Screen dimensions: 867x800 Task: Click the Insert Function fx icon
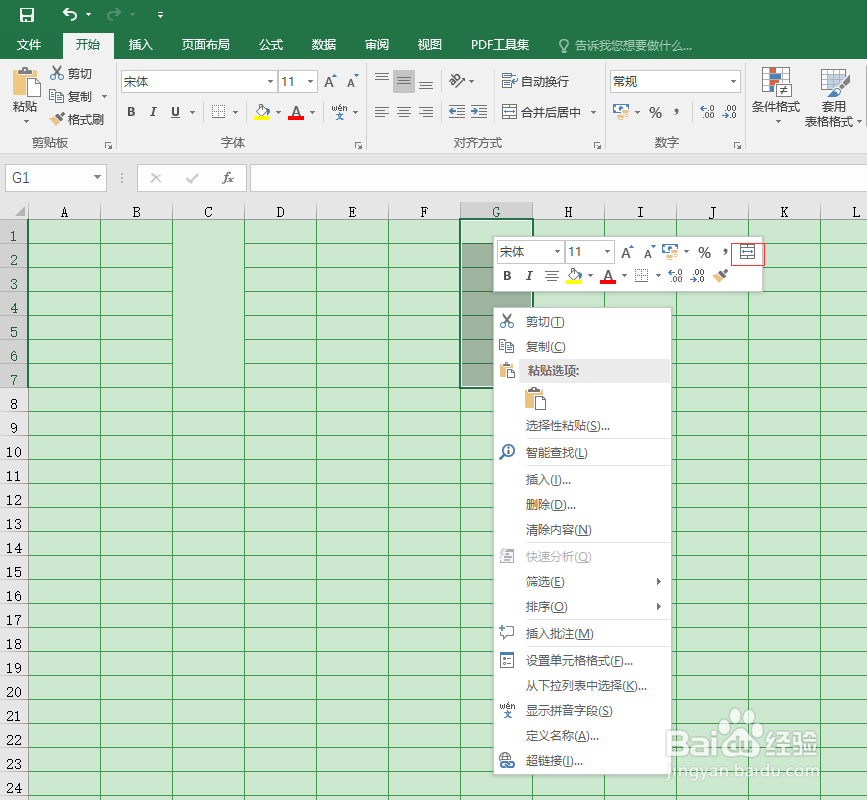pos(227,178)
